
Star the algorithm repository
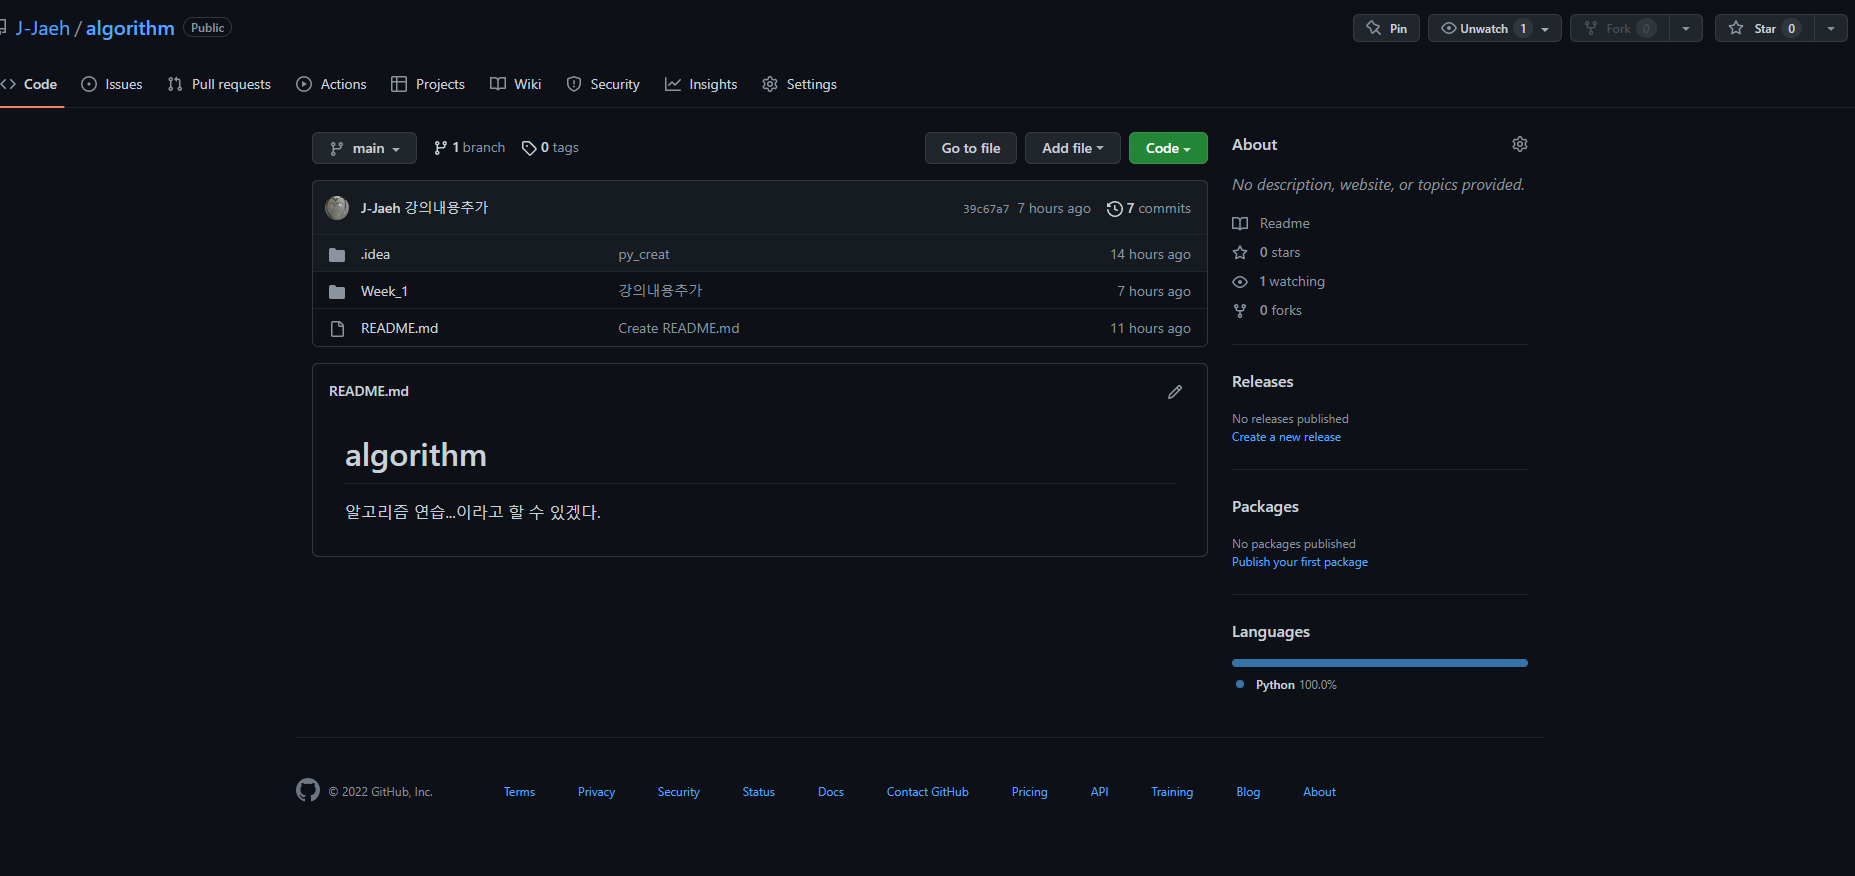pos(1765,28)
